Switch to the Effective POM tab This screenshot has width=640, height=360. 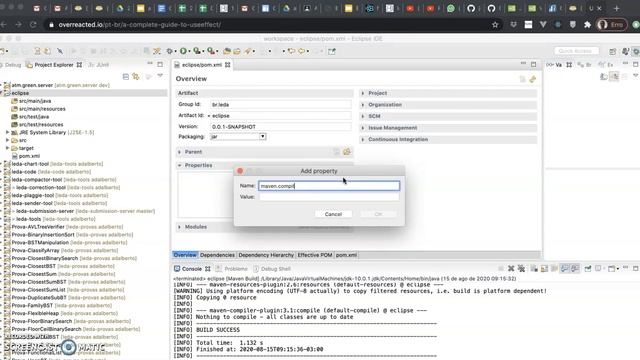(x=315, y=255)
